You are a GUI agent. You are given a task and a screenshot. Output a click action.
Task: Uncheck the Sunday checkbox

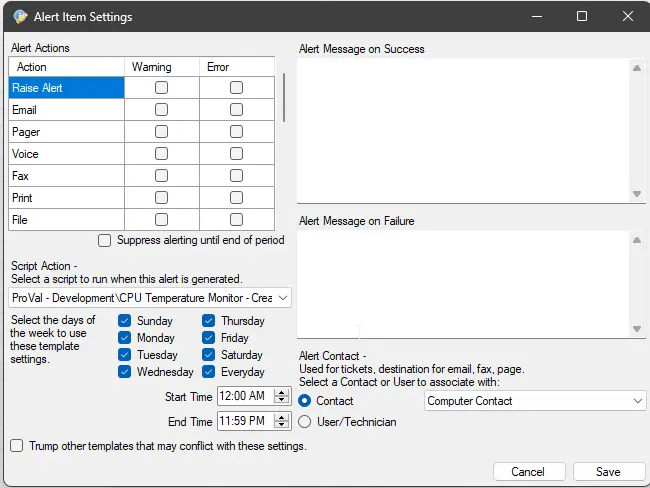[x=124, y=320]
